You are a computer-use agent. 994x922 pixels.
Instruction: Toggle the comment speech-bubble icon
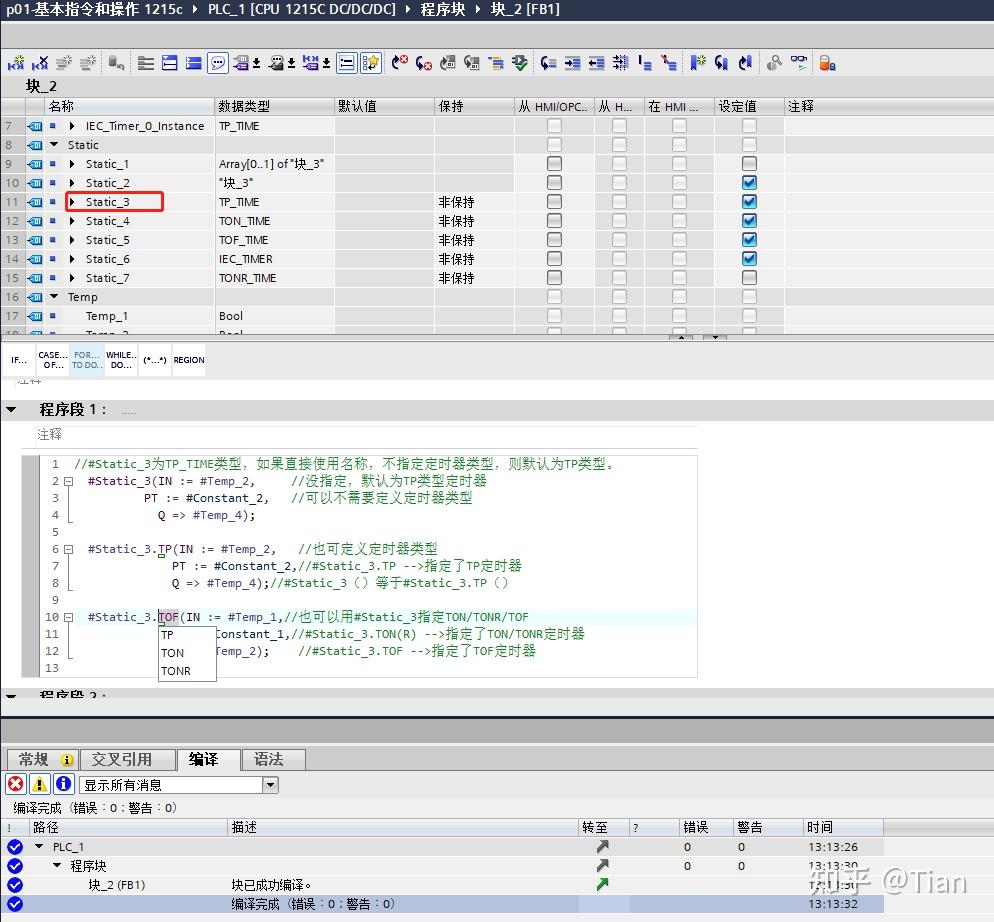pyautogui.click(x=218, y=63)
